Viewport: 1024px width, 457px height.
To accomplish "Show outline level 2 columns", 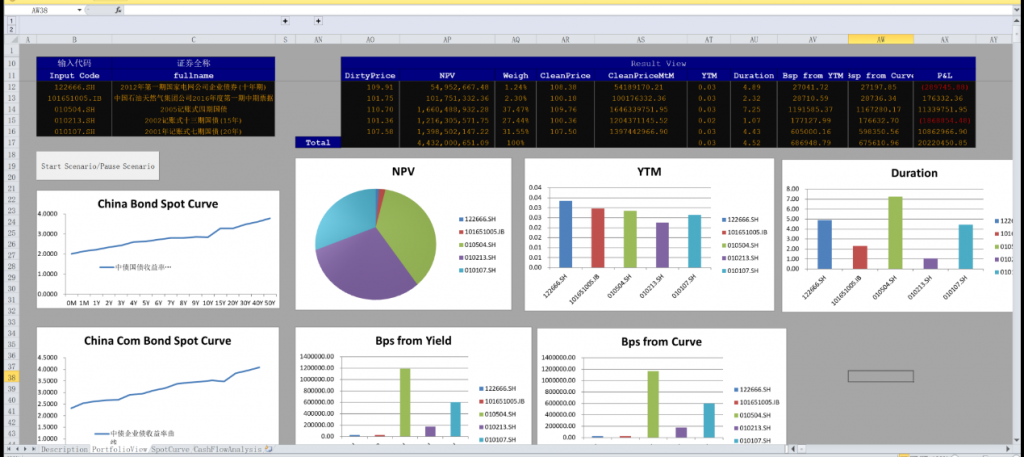I will pos(10,29).
